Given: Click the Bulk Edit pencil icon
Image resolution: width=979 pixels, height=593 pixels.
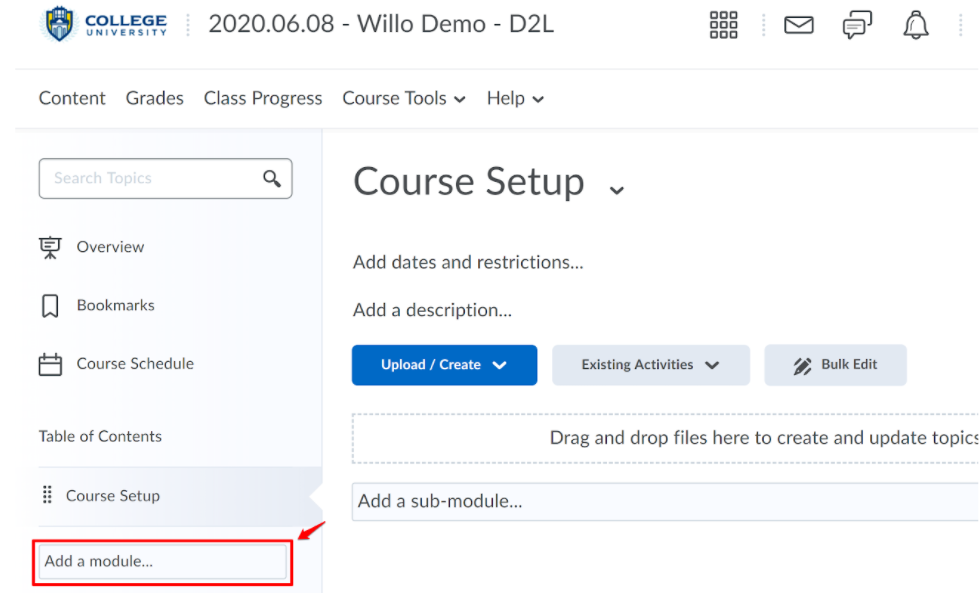Looking at the screenshot, I should pyautogui.click(x=802, y=366).
